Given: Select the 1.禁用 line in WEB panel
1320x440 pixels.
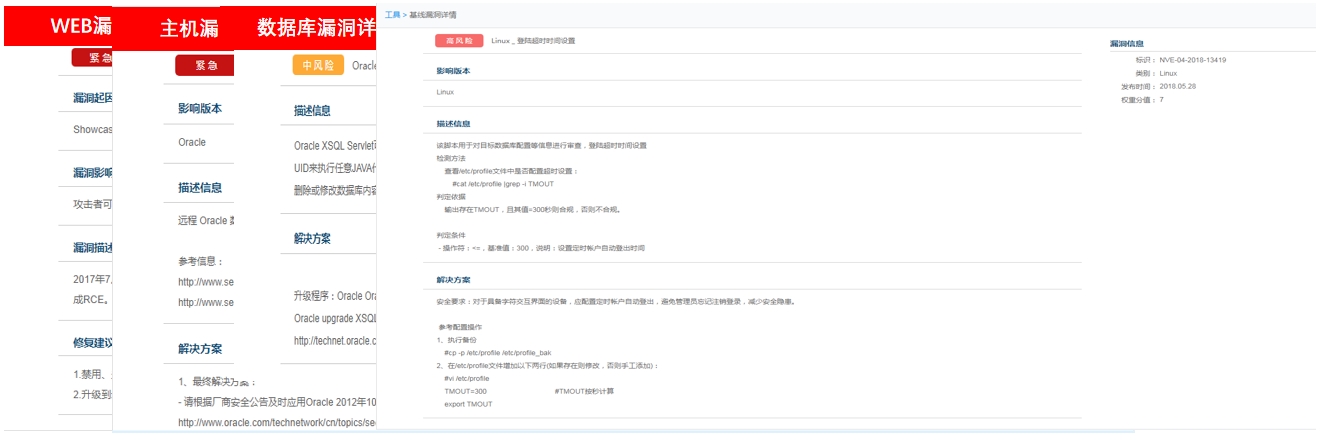Looking at the screenshot, I should click(92, 374).
